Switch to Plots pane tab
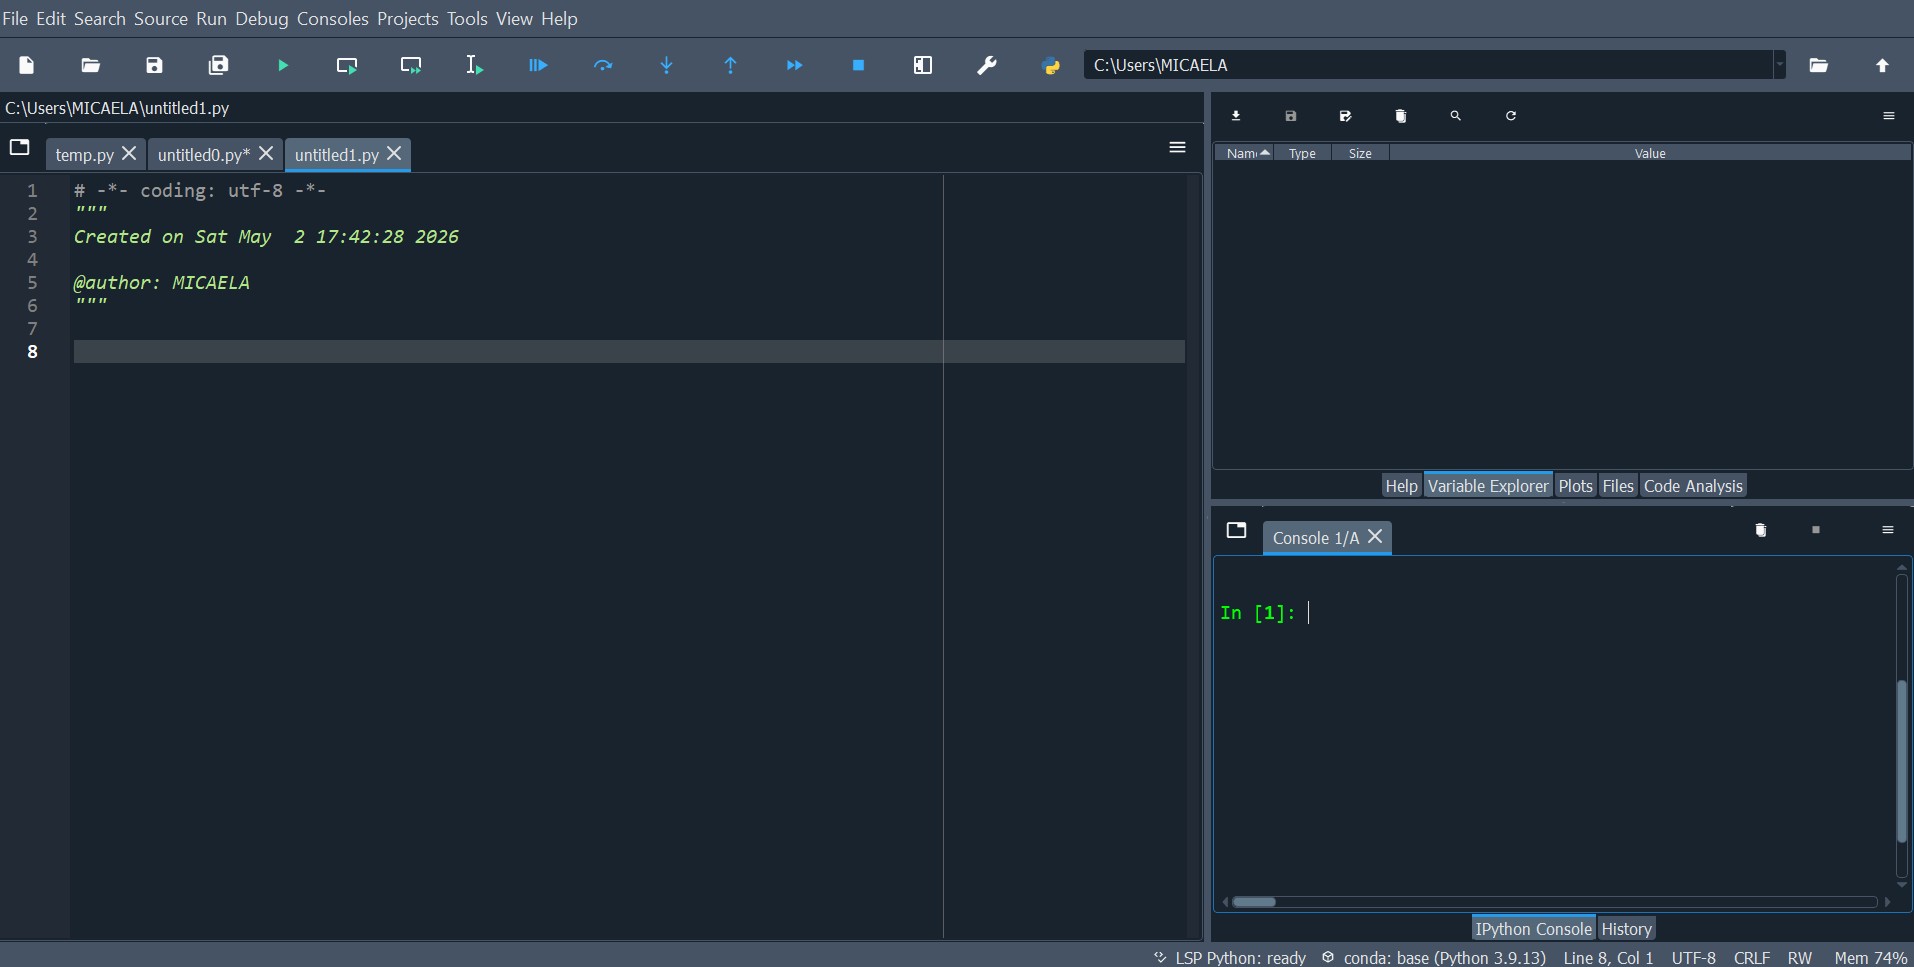Image resolution: width=1914 pixels, height=967 pixels. point(1575,486)
